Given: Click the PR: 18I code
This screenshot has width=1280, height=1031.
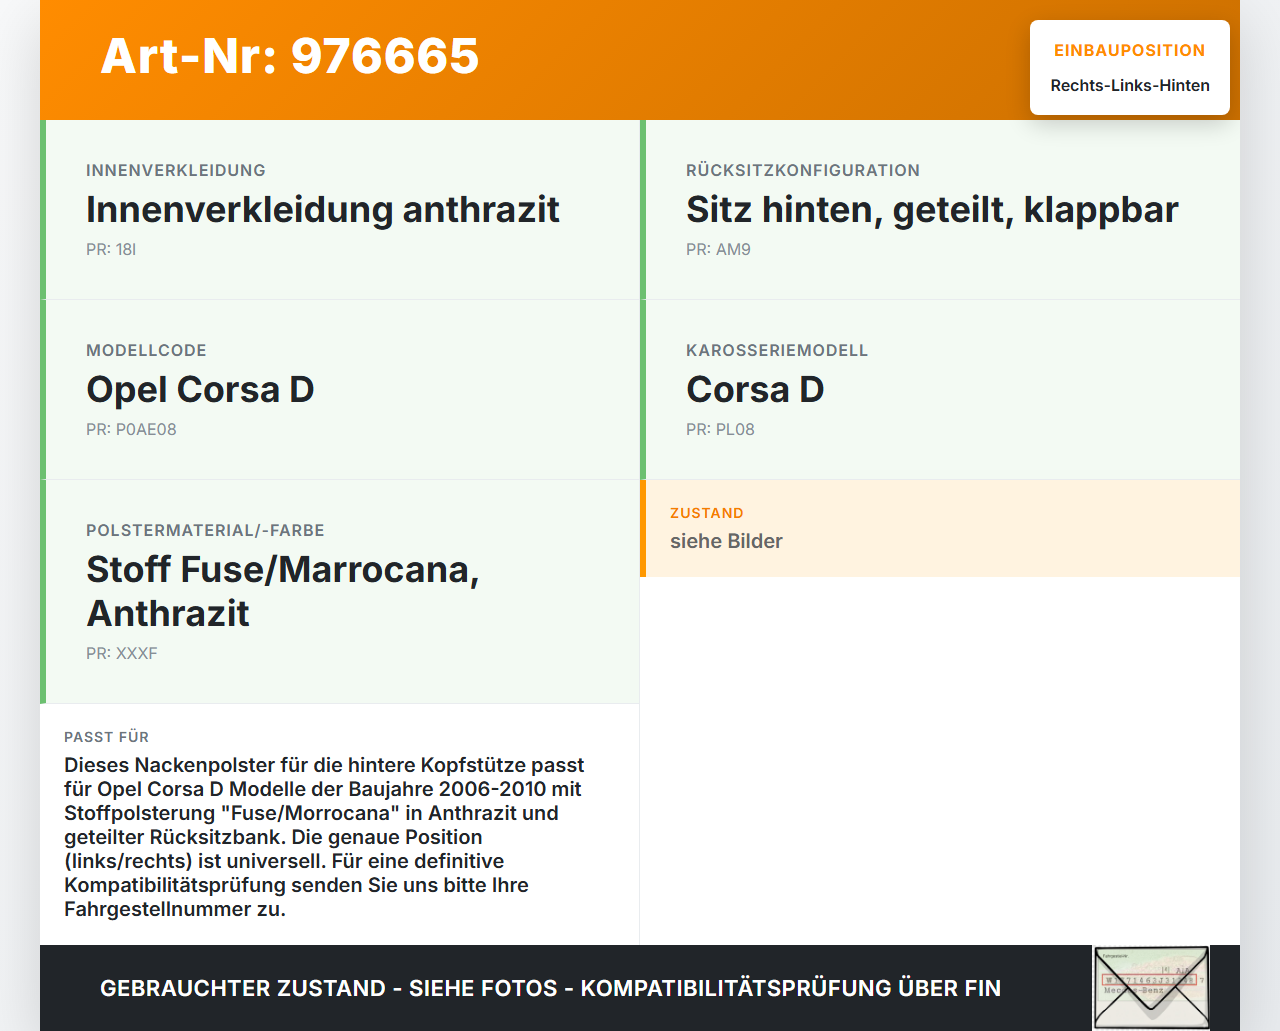Looking at the screenshot, I should [x=111, y=249].
